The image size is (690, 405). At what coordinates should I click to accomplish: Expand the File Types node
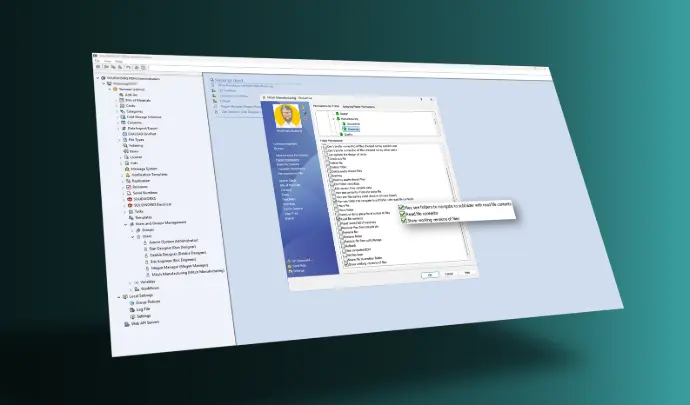[x=120, y=140]
